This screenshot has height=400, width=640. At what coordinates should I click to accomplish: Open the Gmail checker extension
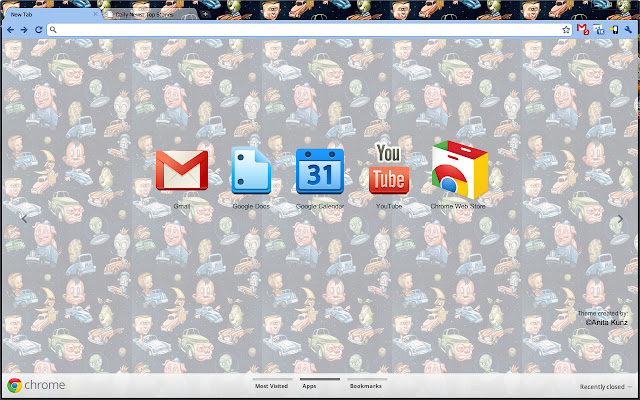pos(582,29)
